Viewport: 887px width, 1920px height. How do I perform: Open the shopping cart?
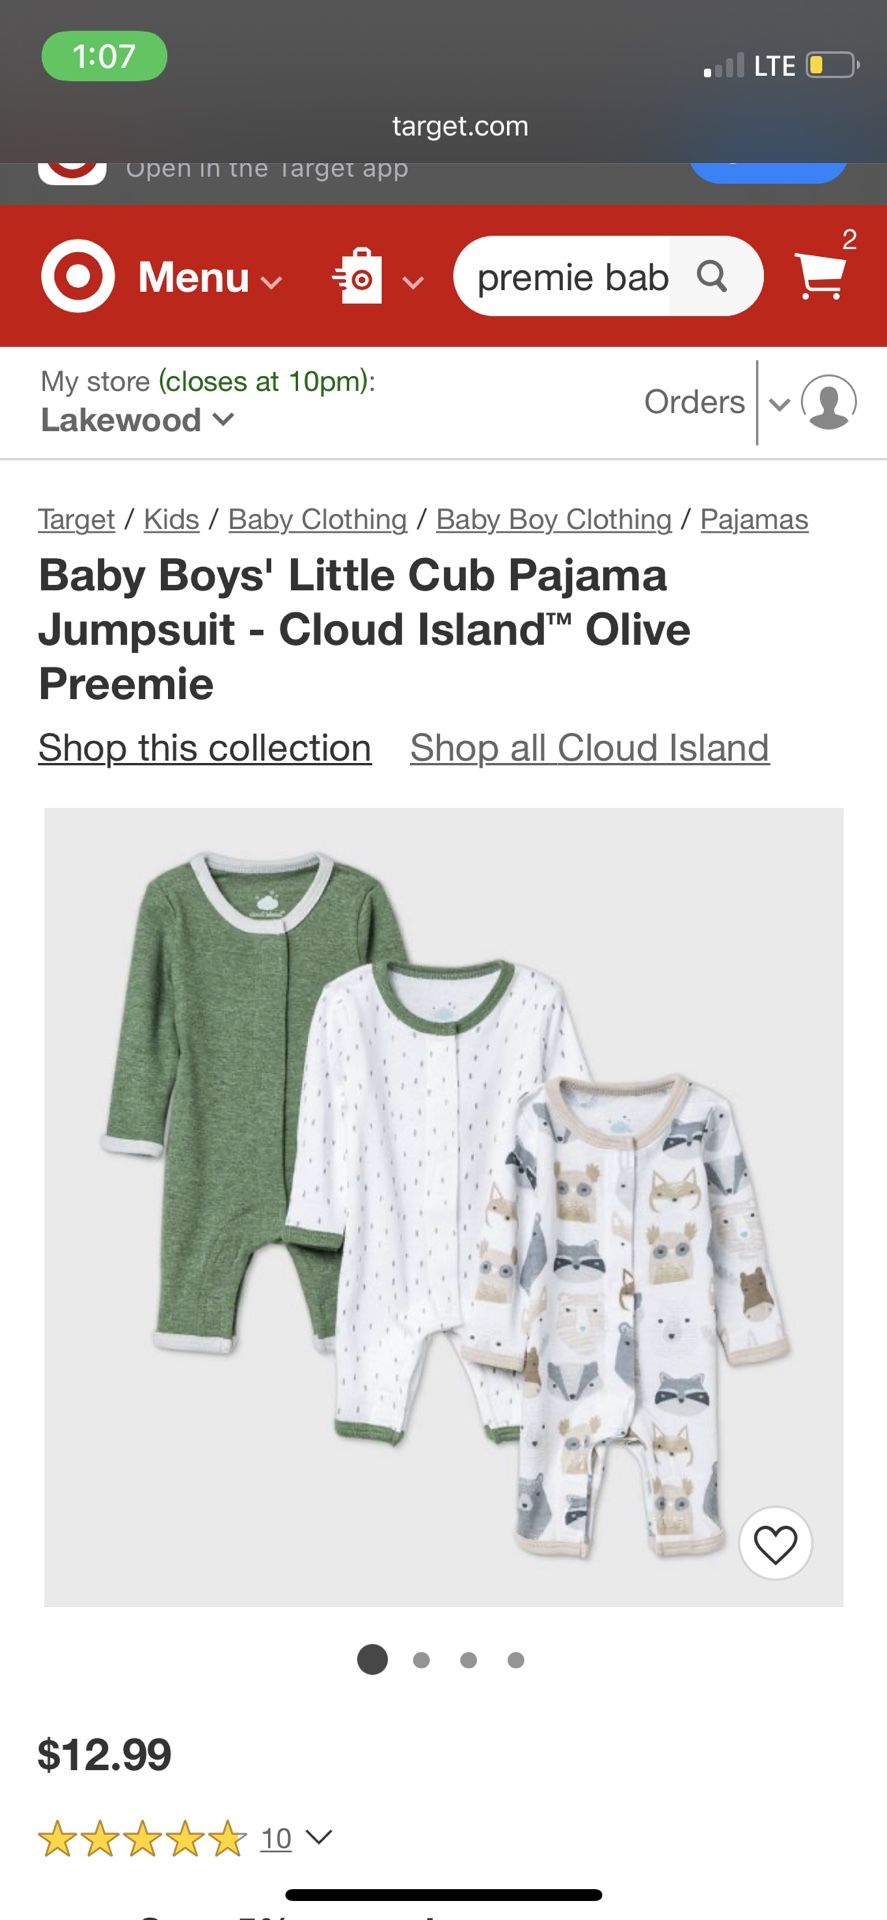820,275
